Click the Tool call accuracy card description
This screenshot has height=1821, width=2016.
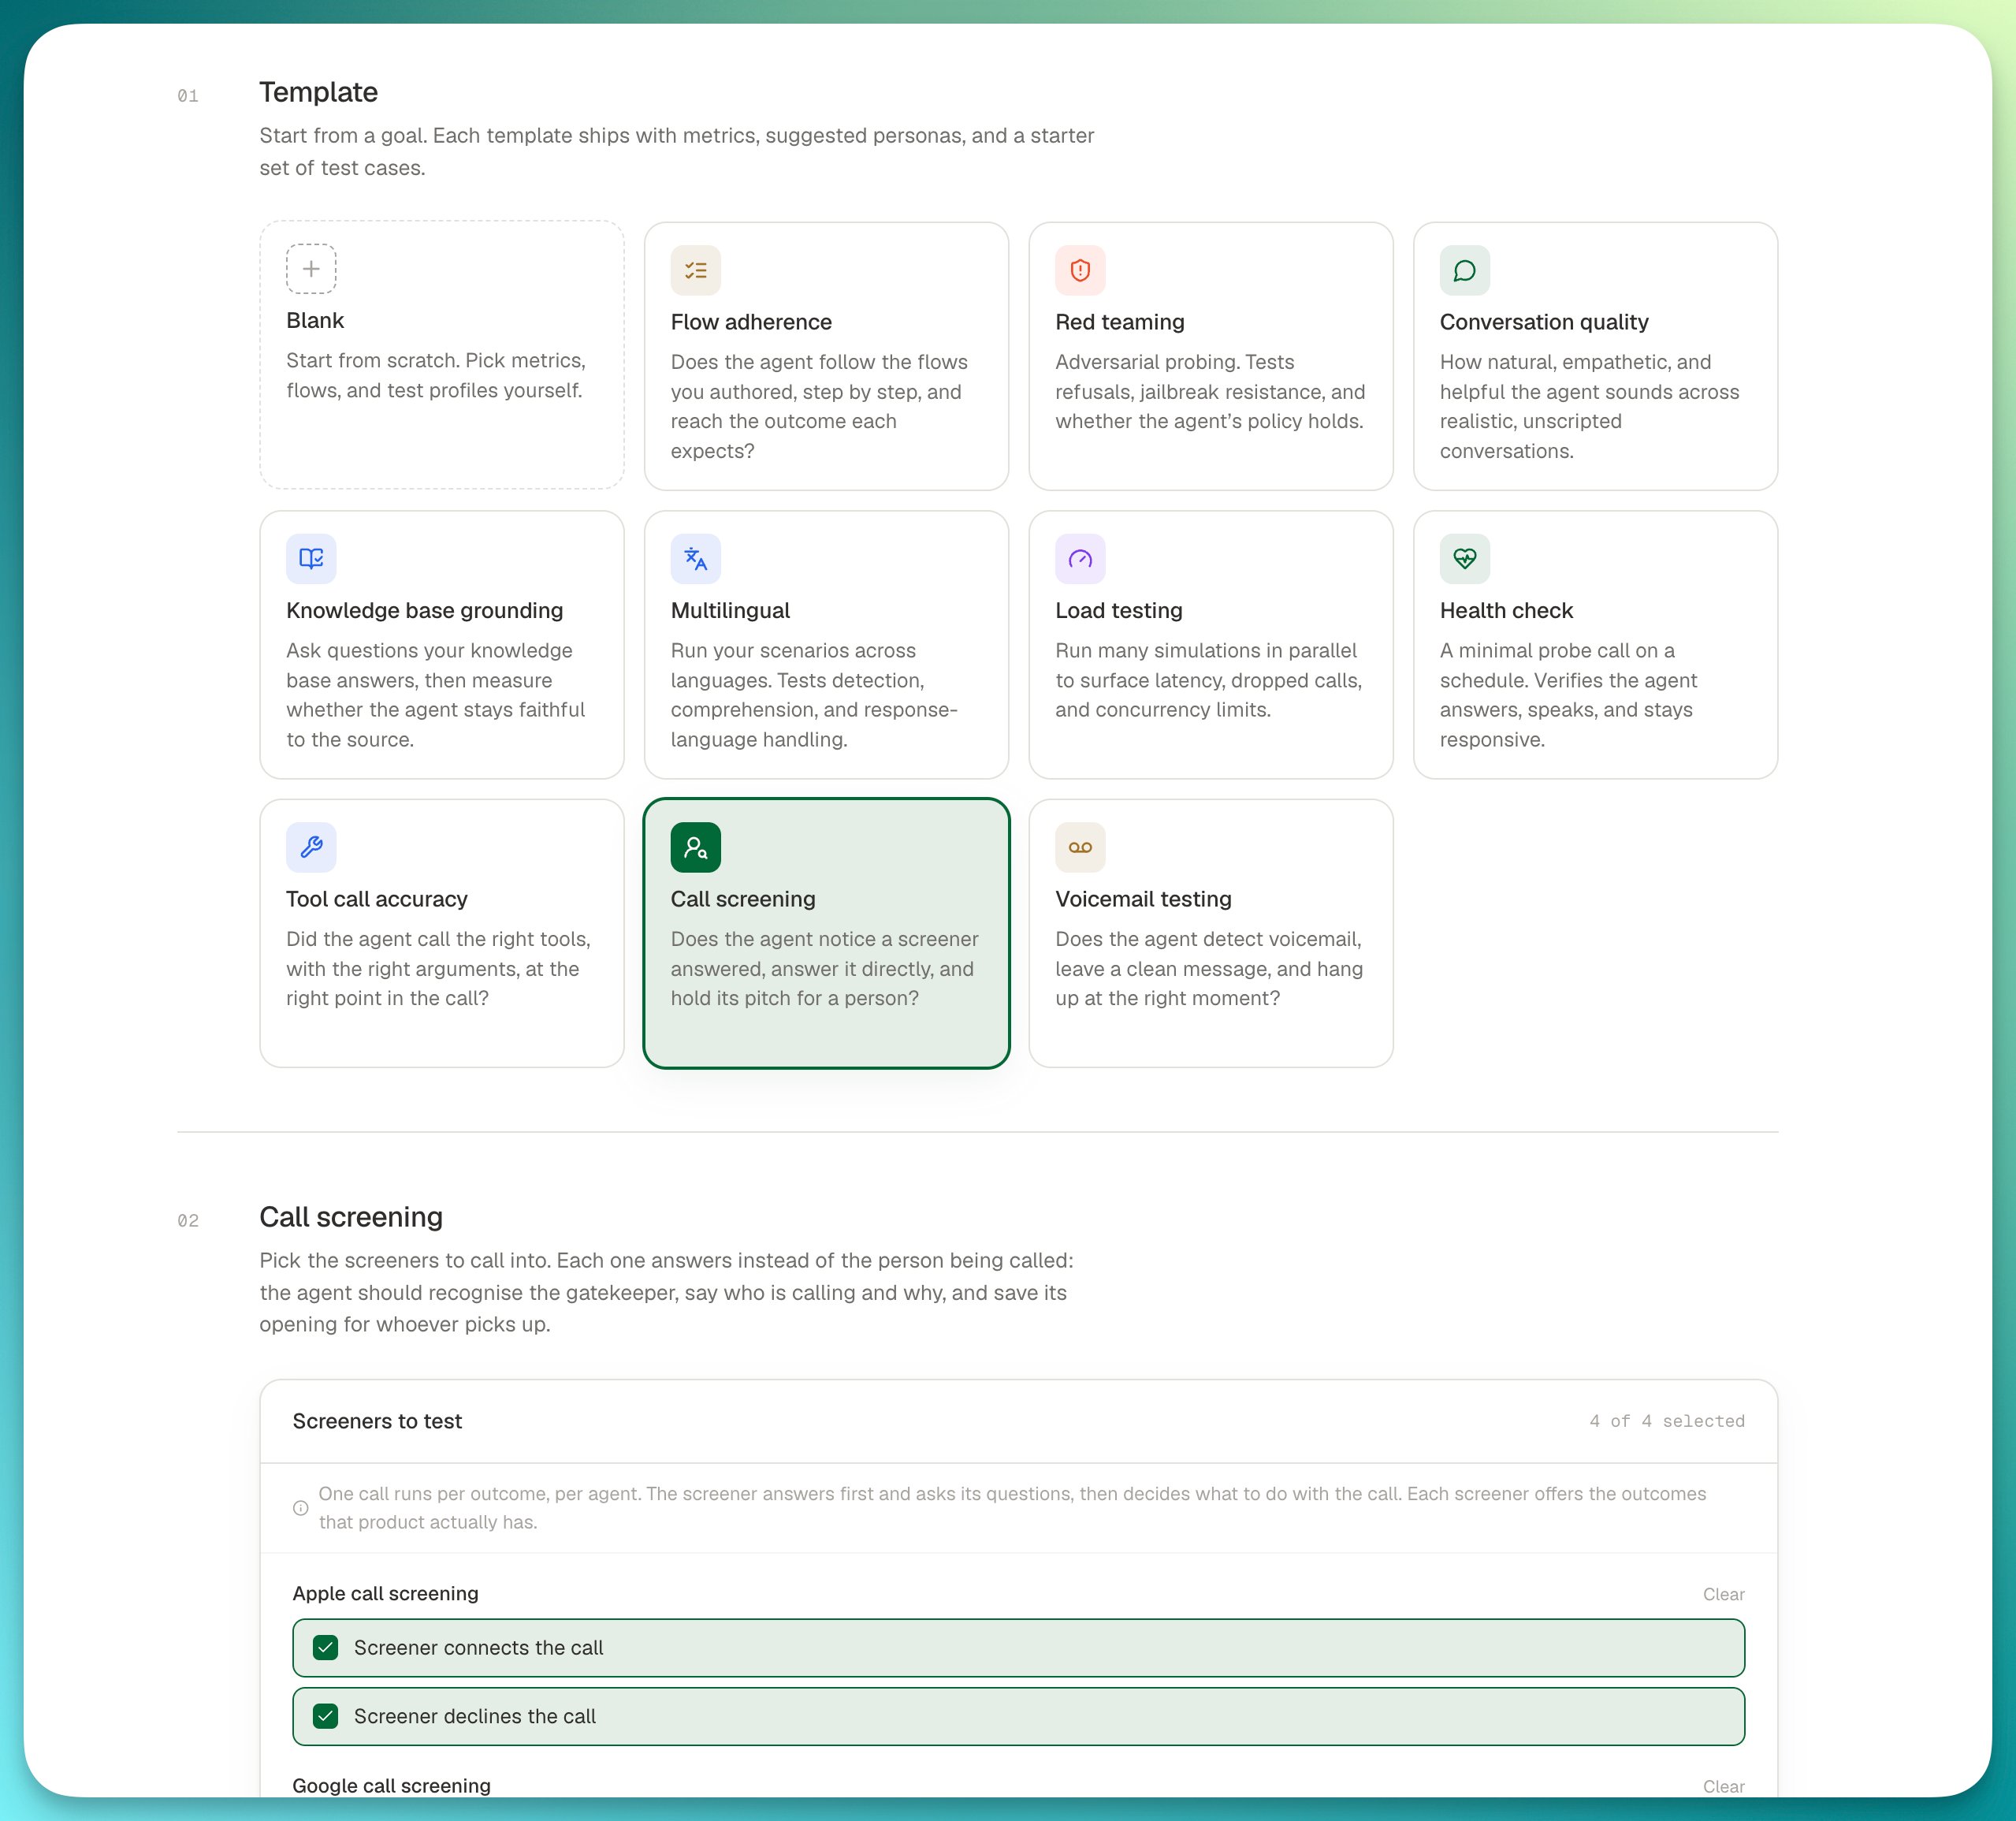point(438,969)
